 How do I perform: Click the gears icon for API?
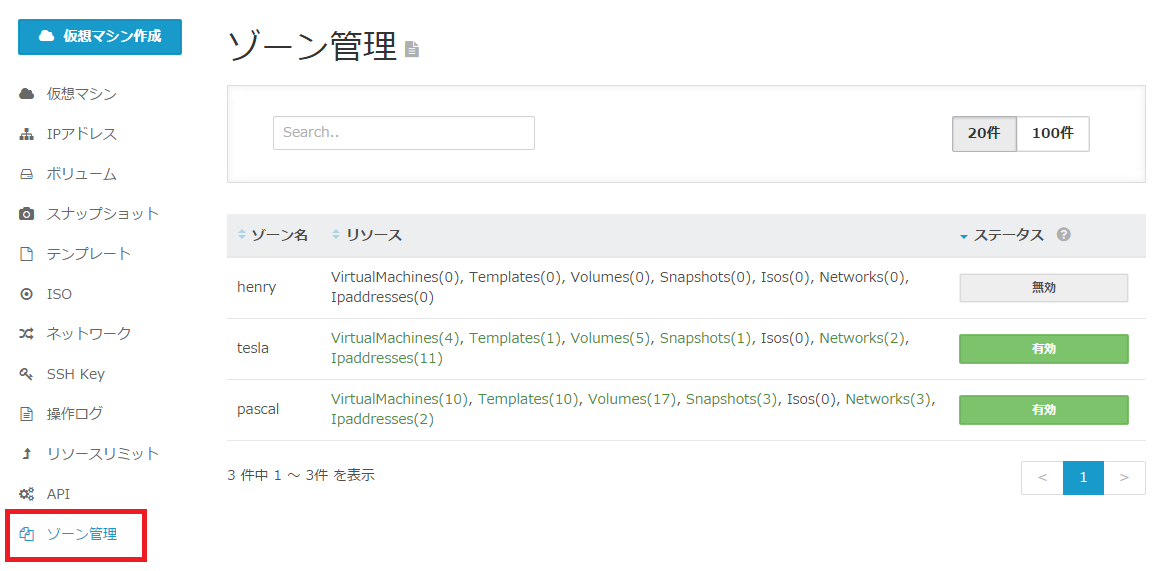[x=27, y=494]
